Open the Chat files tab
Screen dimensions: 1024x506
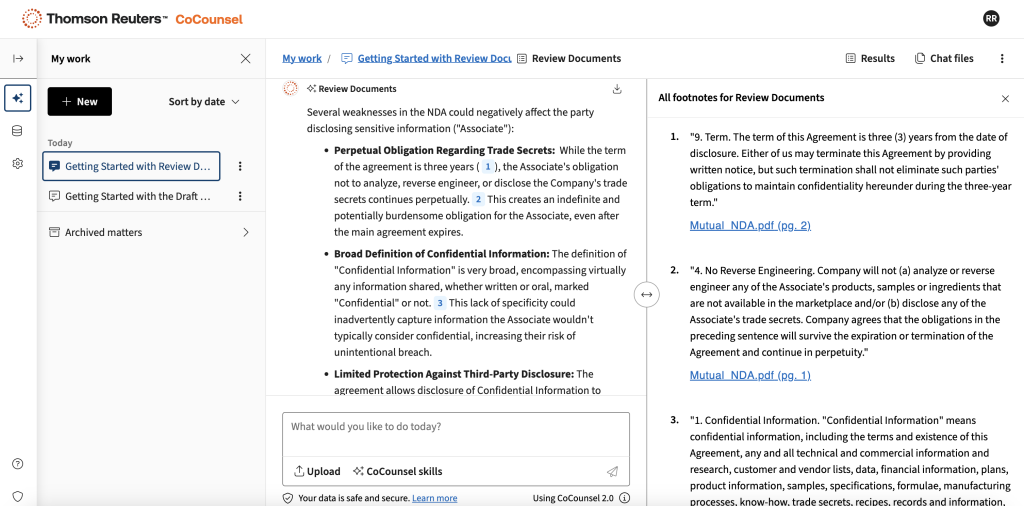tap(943, 59)
